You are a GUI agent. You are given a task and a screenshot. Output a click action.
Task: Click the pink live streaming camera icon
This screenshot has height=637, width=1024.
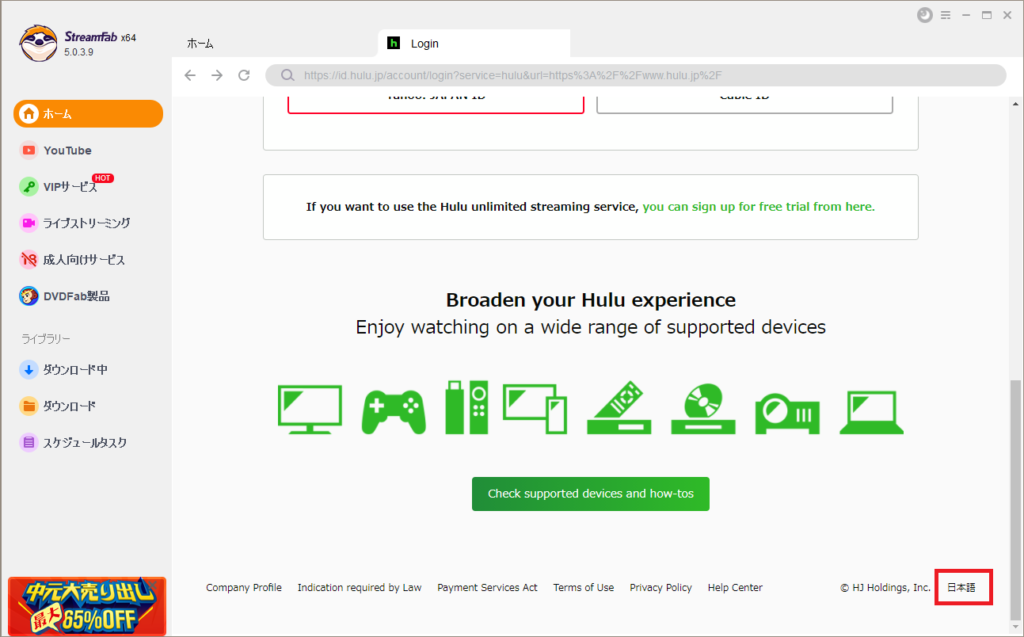[28, 223]
